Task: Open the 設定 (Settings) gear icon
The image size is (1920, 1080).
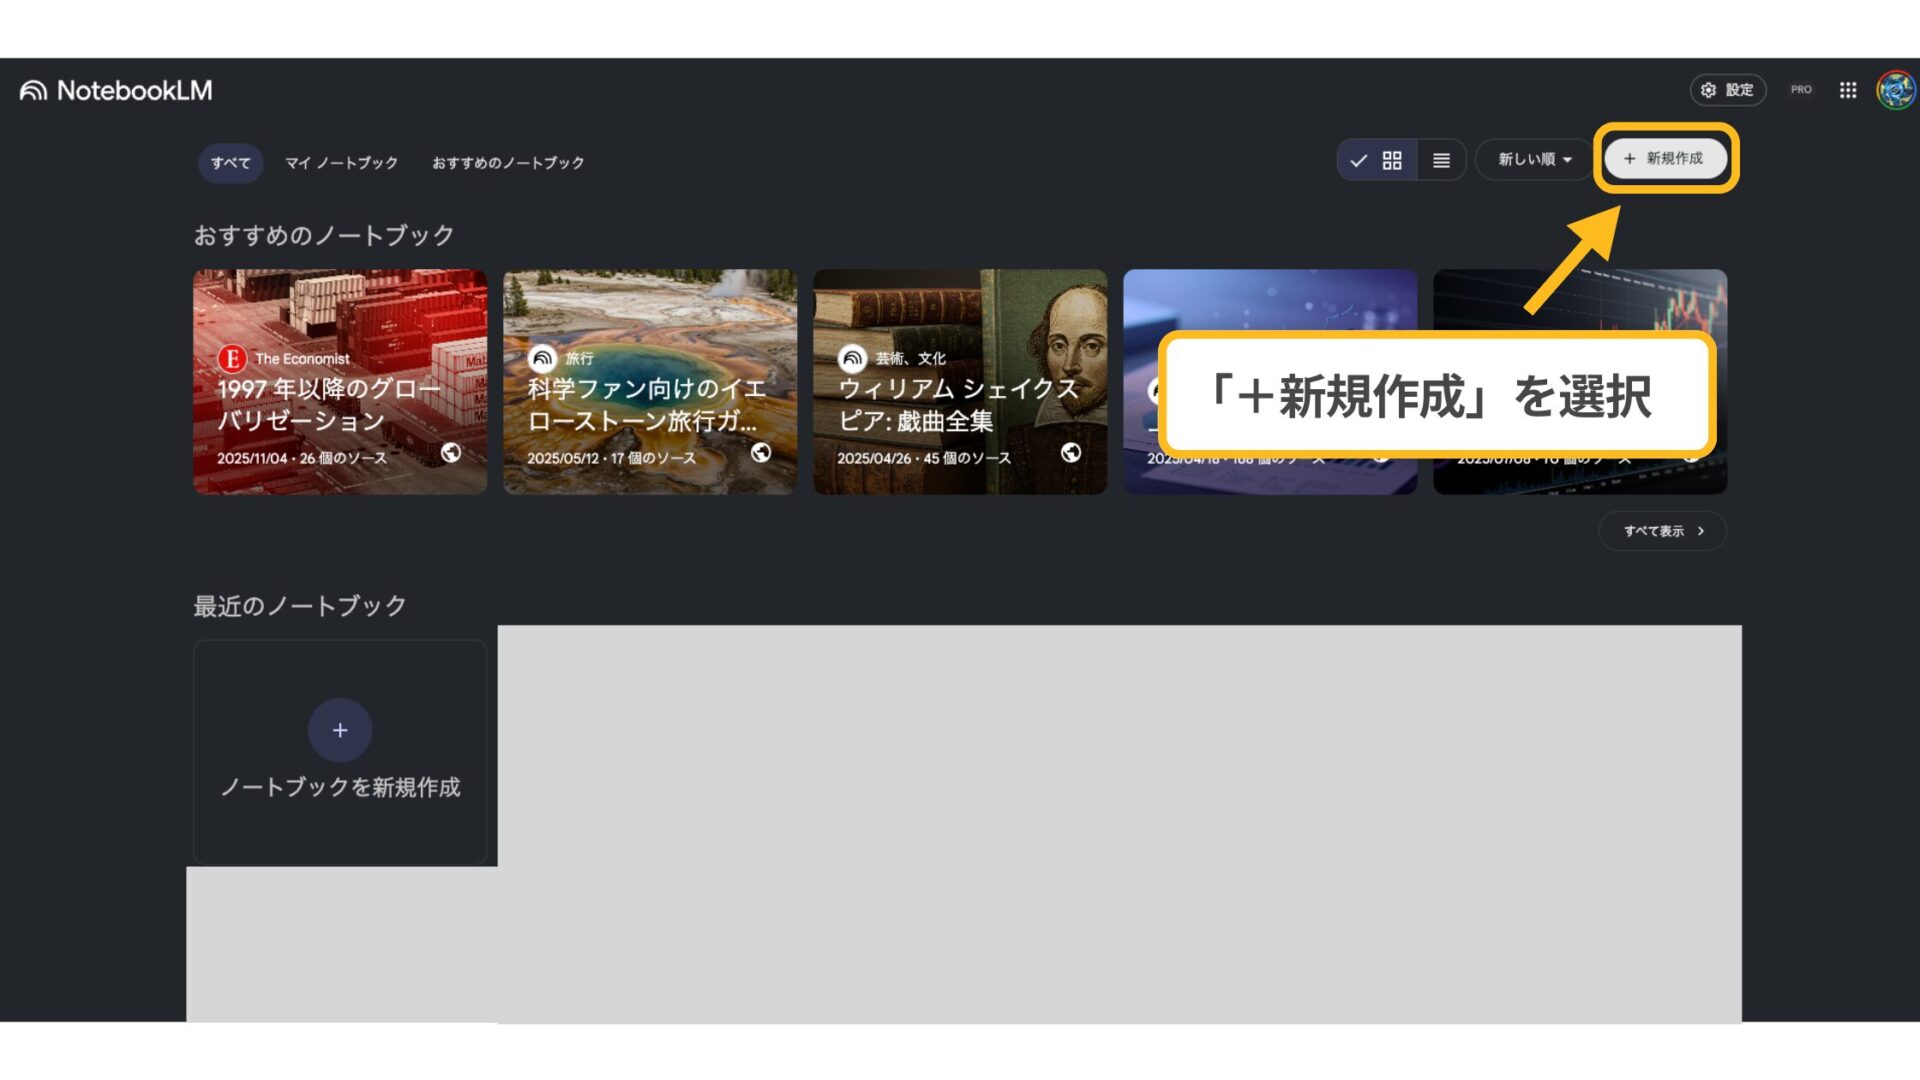Action: click(1707, 90)
